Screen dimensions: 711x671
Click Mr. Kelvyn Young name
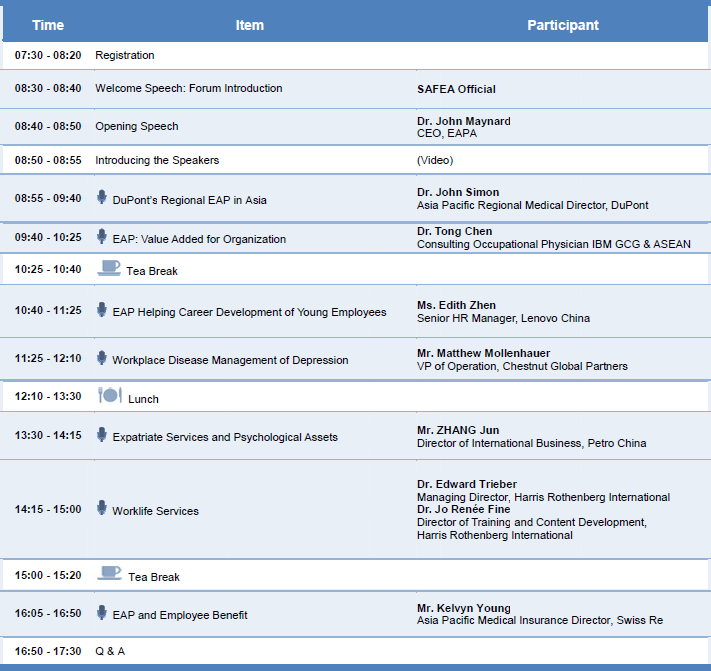[463, 608]
